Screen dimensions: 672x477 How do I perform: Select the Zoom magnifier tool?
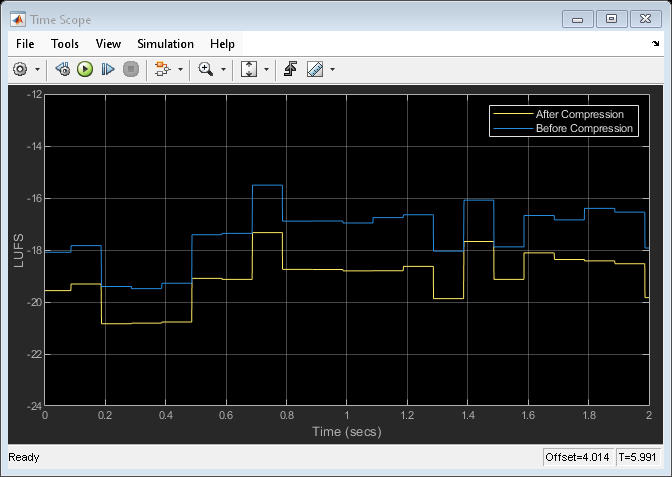(x=206, y=69)
